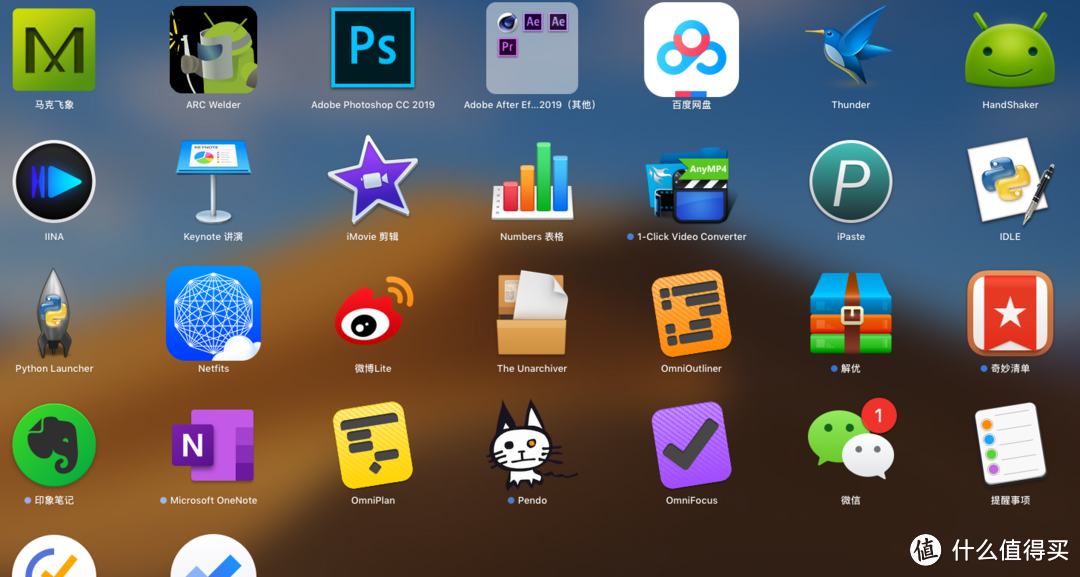Launch Python Launcher rocket icon
The width and height of the screenshot is (1080, 577).
coord(54,313)
